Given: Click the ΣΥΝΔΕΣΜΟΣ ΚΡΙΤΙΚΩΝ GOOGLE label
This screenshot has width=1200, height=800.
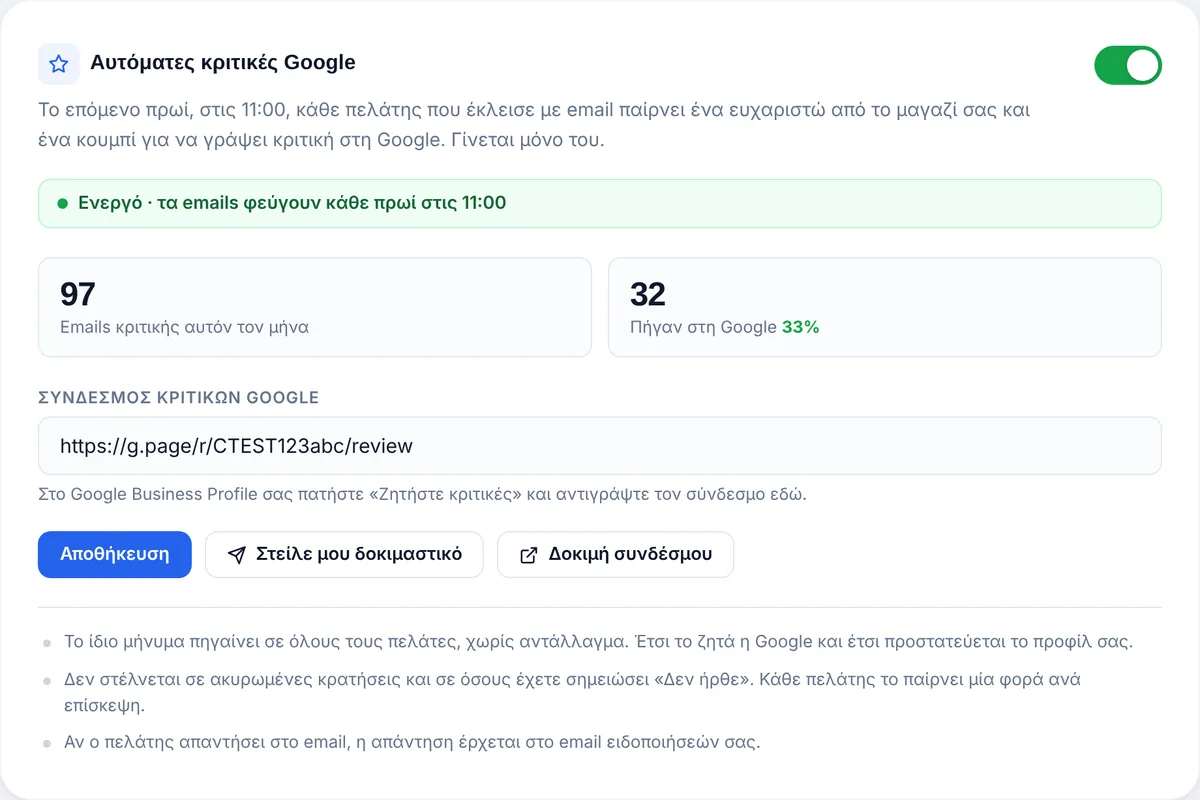Looking at the screenshot, I should (179, 397).
